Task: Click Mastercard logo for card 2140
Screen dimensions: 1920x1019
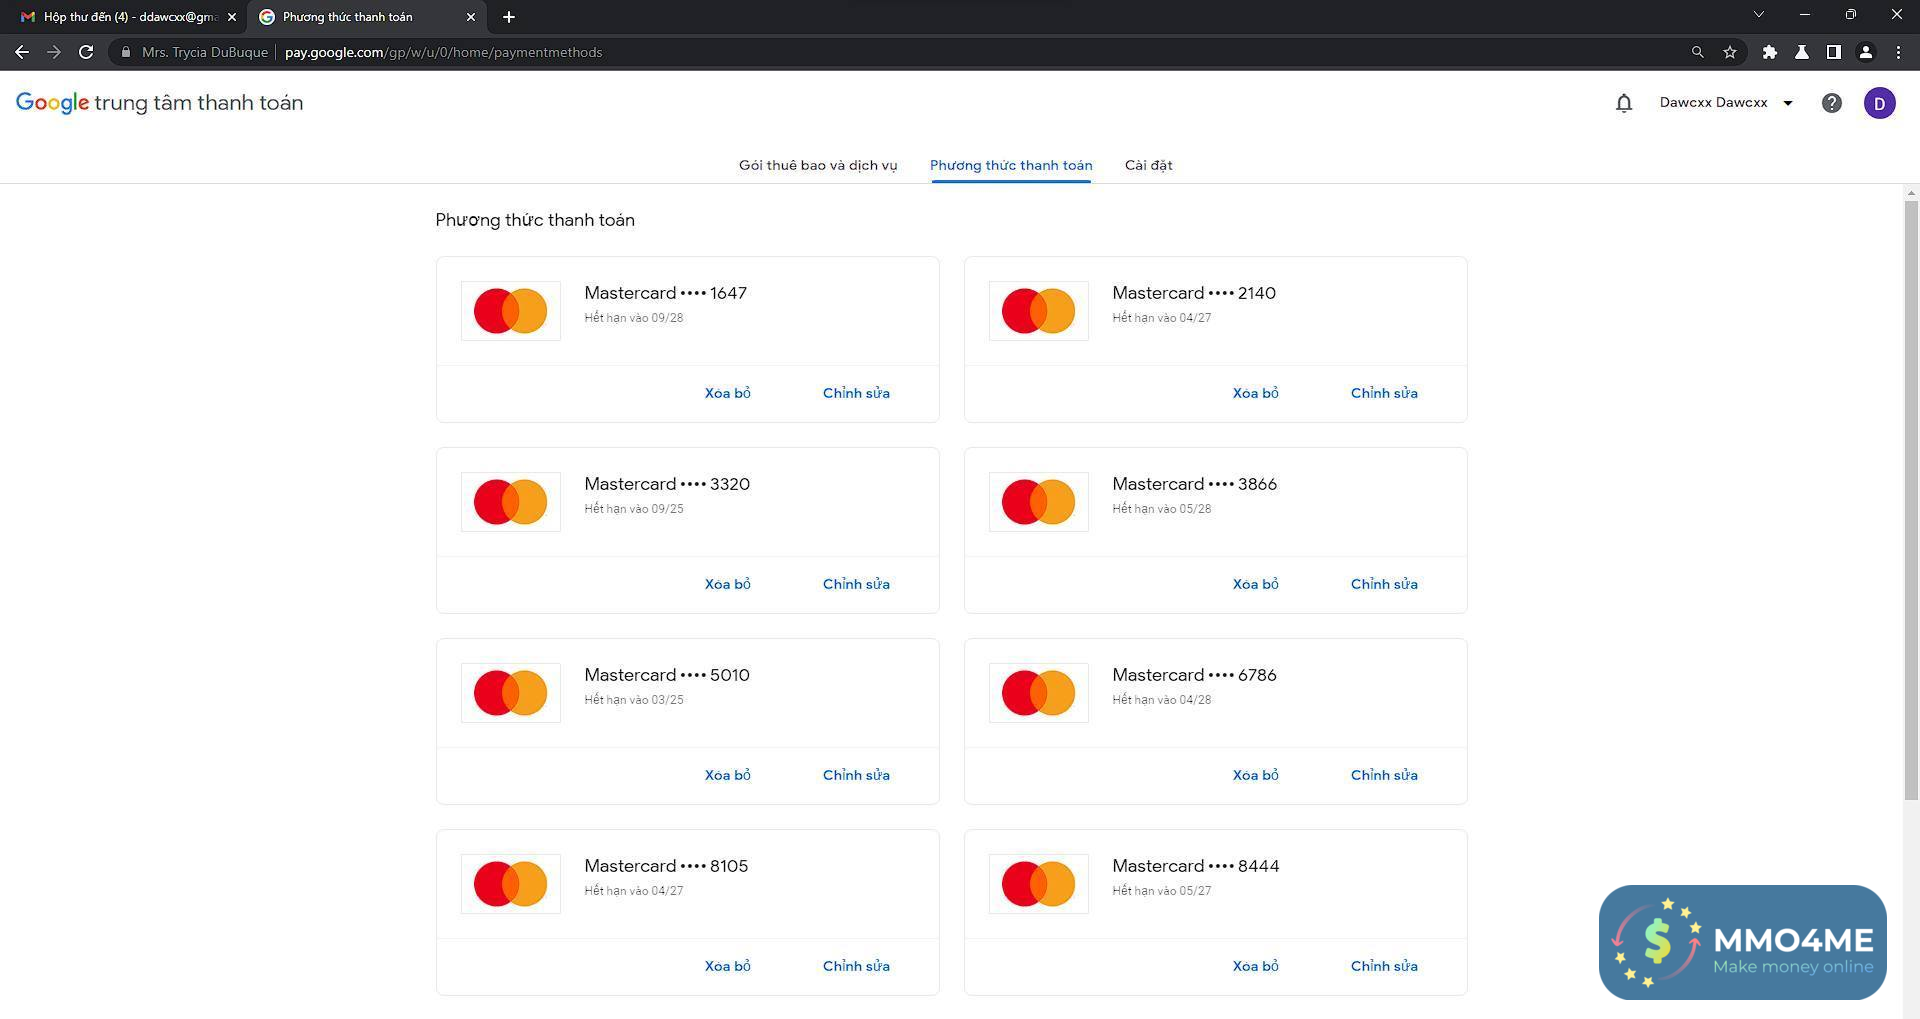Action: [1038, 311]
